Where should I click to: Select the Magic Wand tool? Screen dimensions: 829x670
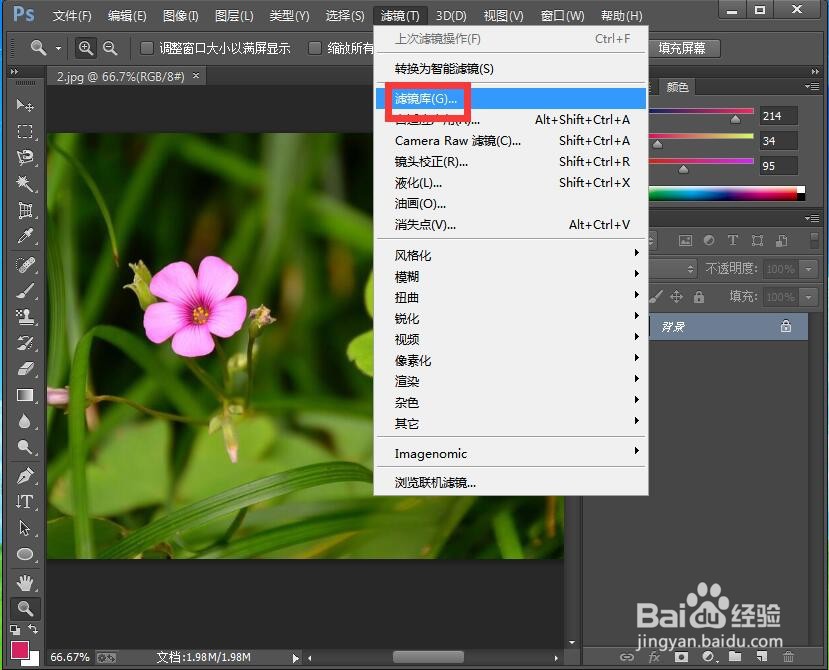(25, 183)
